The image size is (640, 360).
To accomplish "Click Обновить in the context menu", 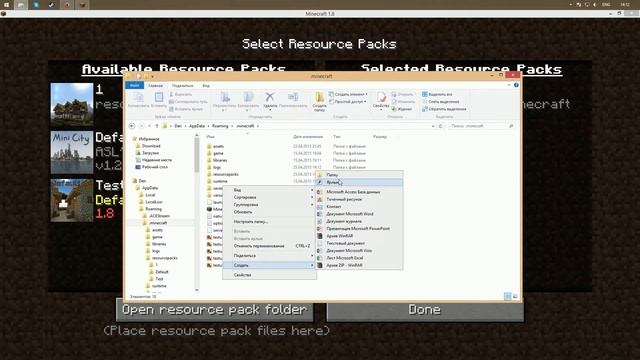I will tap(269, 212).
